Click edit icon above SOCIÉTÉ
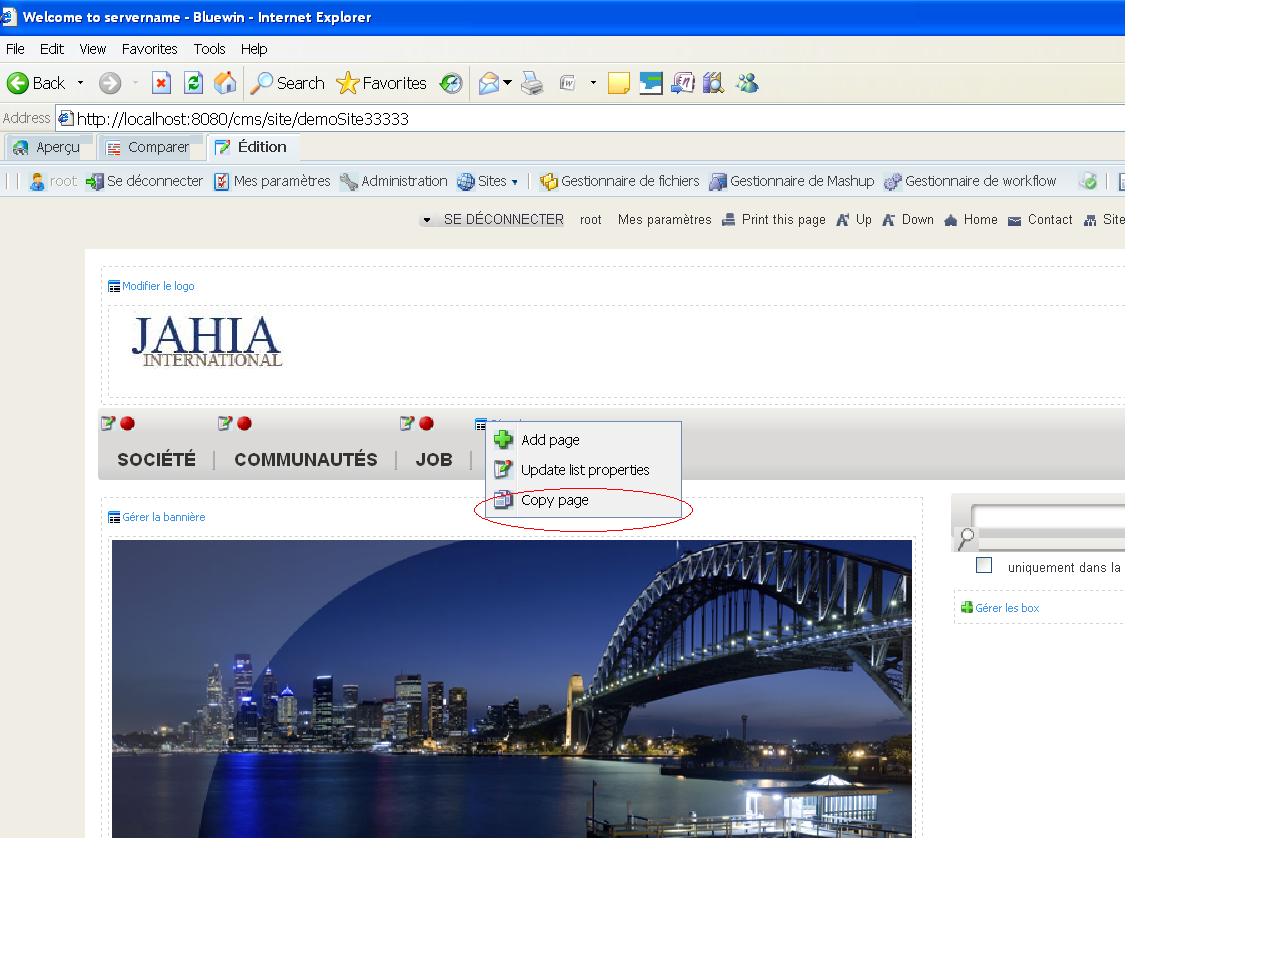The height and width of the screenshot is (960, 1280). click(108, 423)
